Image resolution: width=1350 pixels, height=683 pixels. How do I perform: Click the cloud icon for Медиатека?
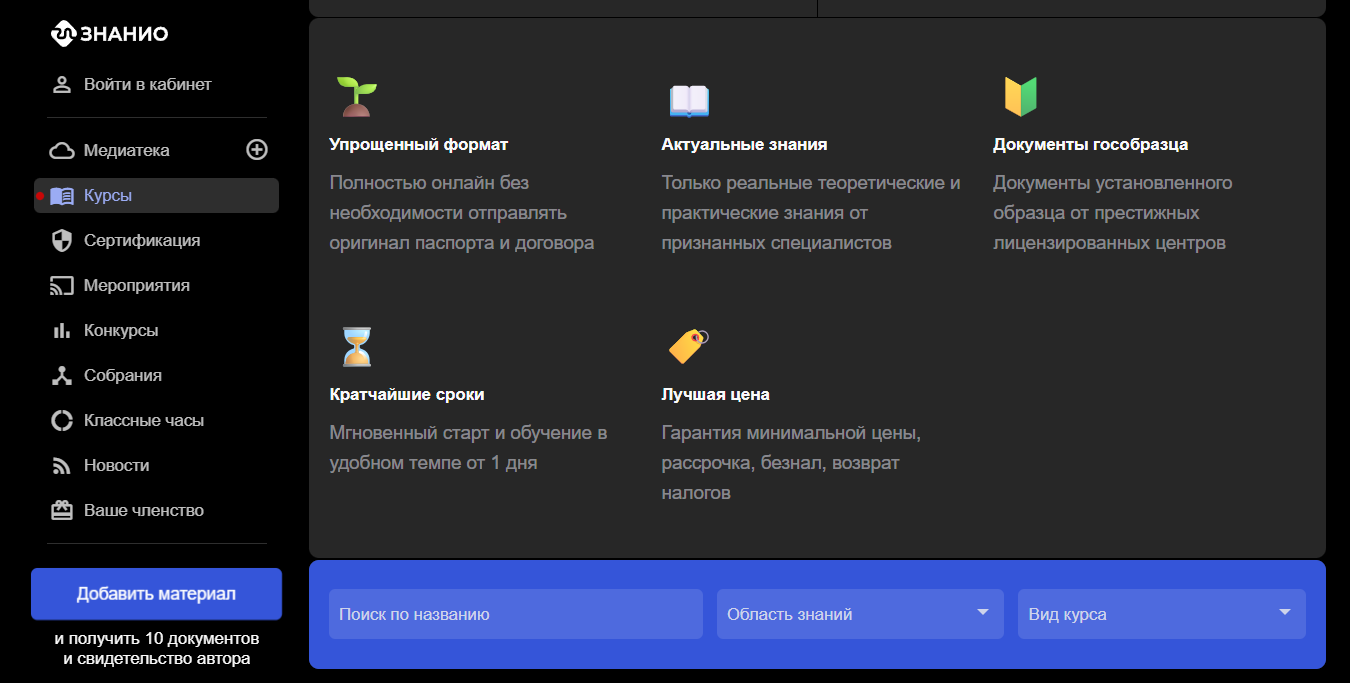pos(62,151)
